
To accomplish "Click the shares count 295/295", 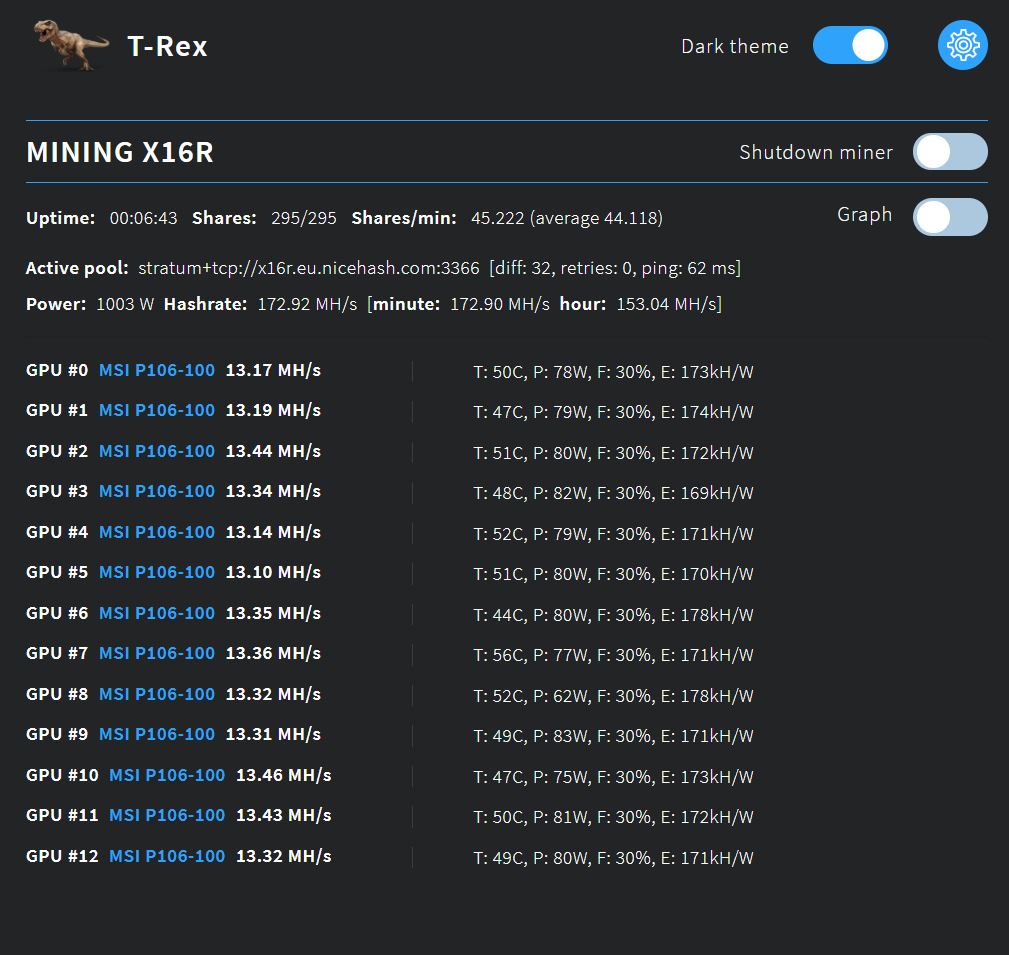I will 304,219.
